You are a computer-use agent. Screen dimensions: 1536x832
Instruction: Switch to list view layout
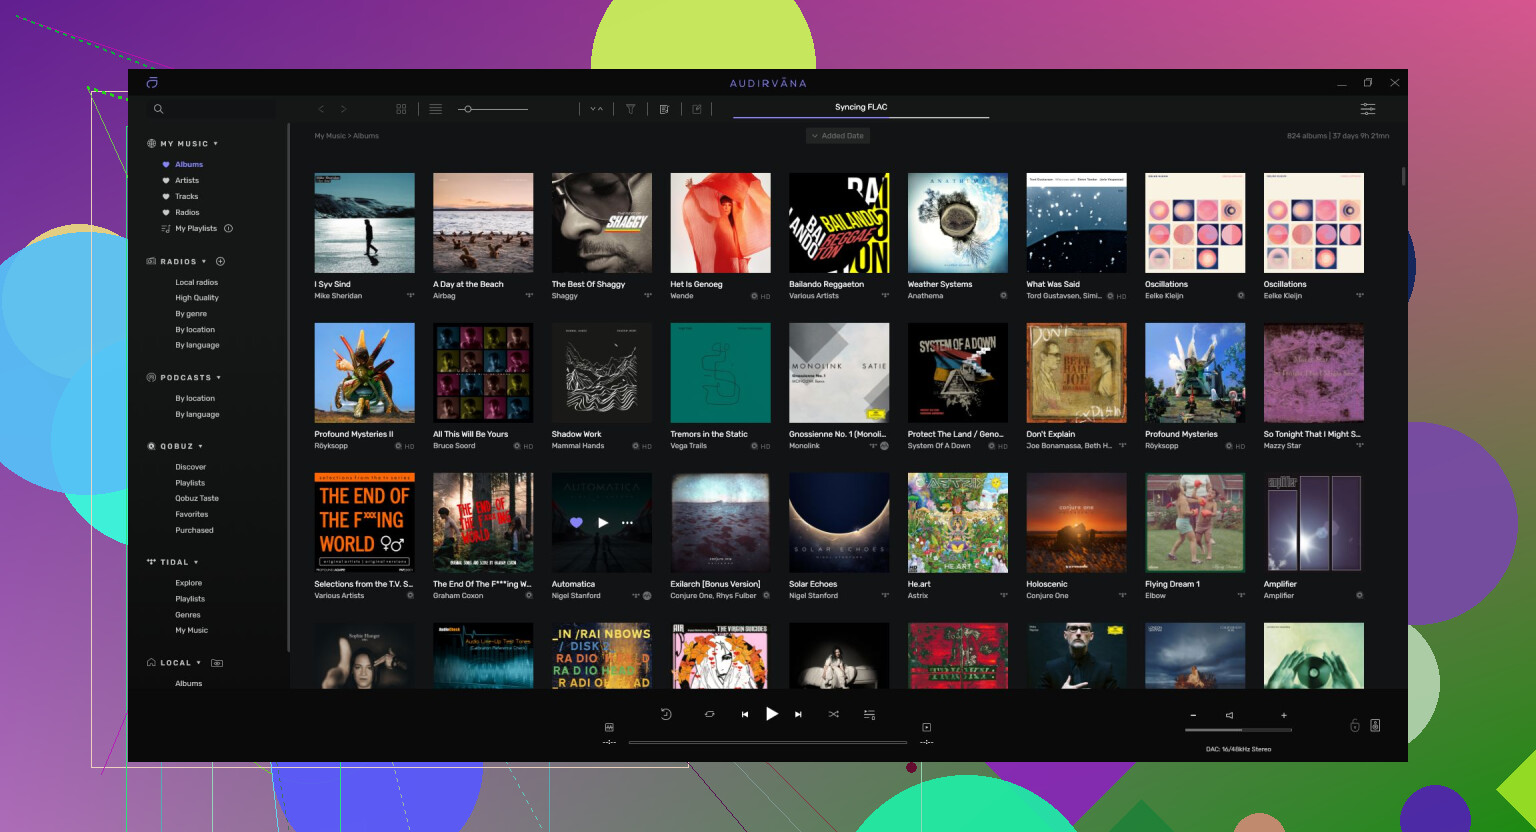pyautogui.click(x=436, y=109)
